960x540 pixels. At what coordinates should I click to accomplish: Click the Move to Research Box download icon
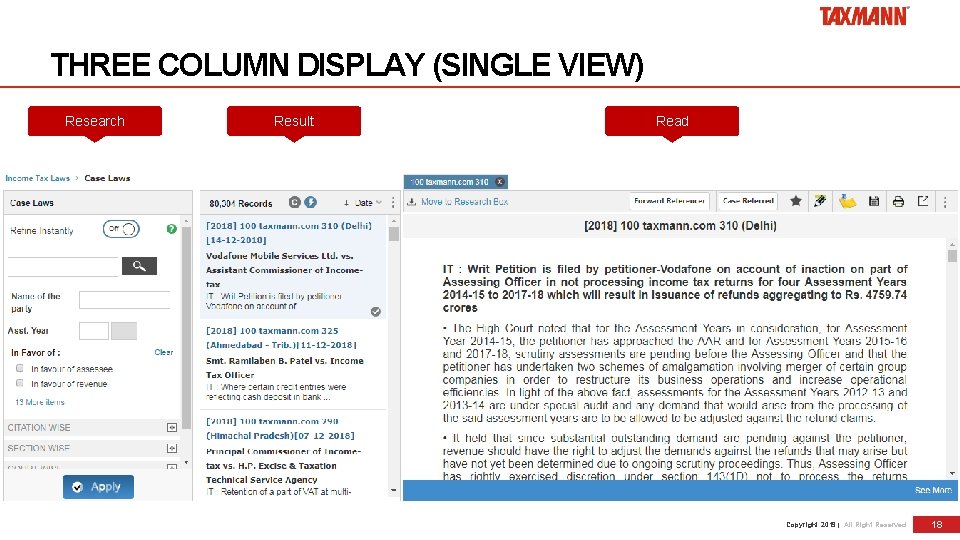(412, 201)
